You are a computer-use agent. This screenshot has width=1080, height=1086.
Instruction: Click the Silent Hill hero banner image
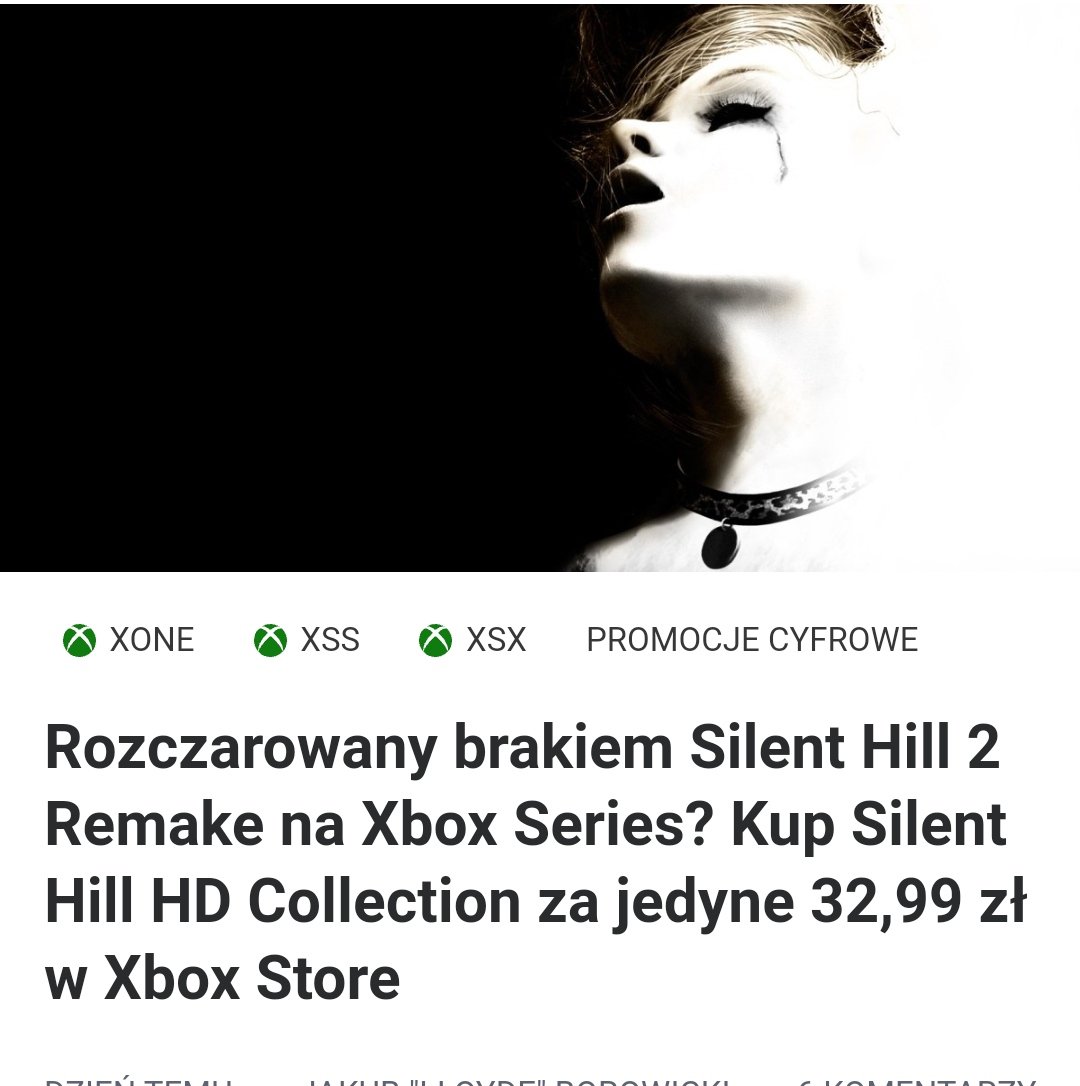coord(540,287)
